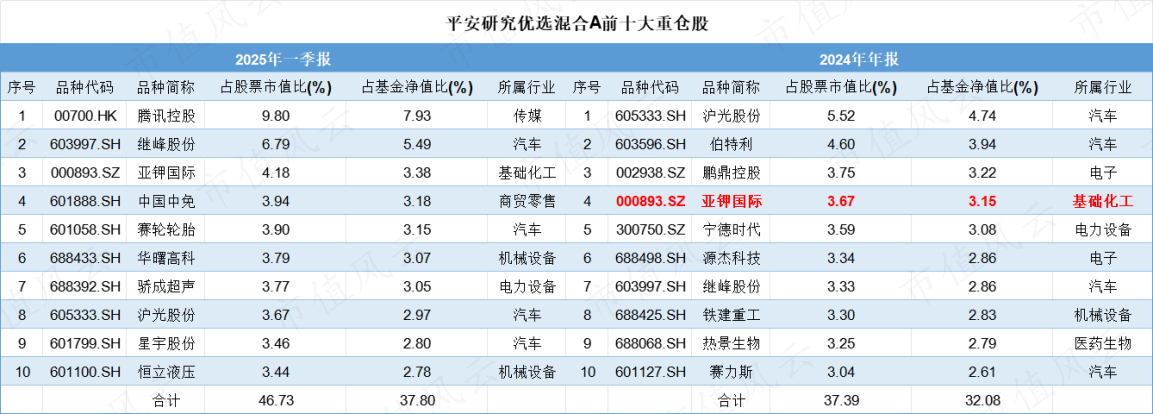Select the 3.07 net value cell
This screenshot has height=414, width=1153.
pos(418,258)
